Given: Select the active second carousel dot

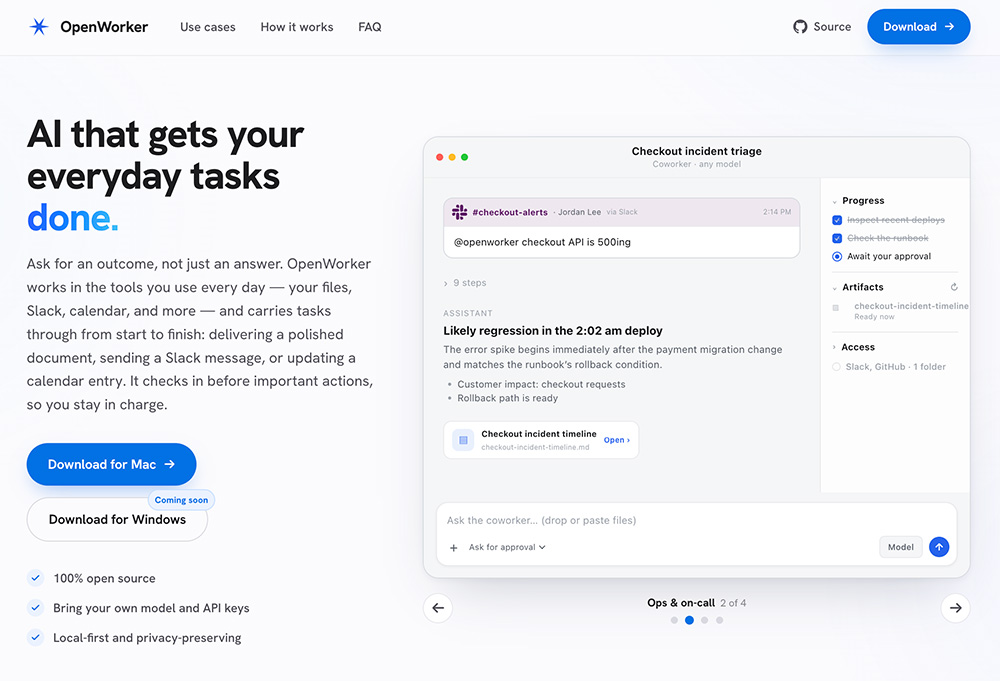Looking at the screenshot, I should tap(689, 620).
